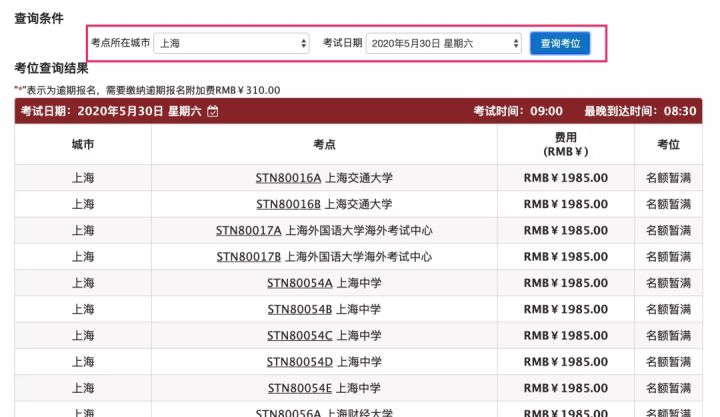Click the 费用 (RMB¥) column header
Screen dimensions: 720x417
click(x=566, y=144)
